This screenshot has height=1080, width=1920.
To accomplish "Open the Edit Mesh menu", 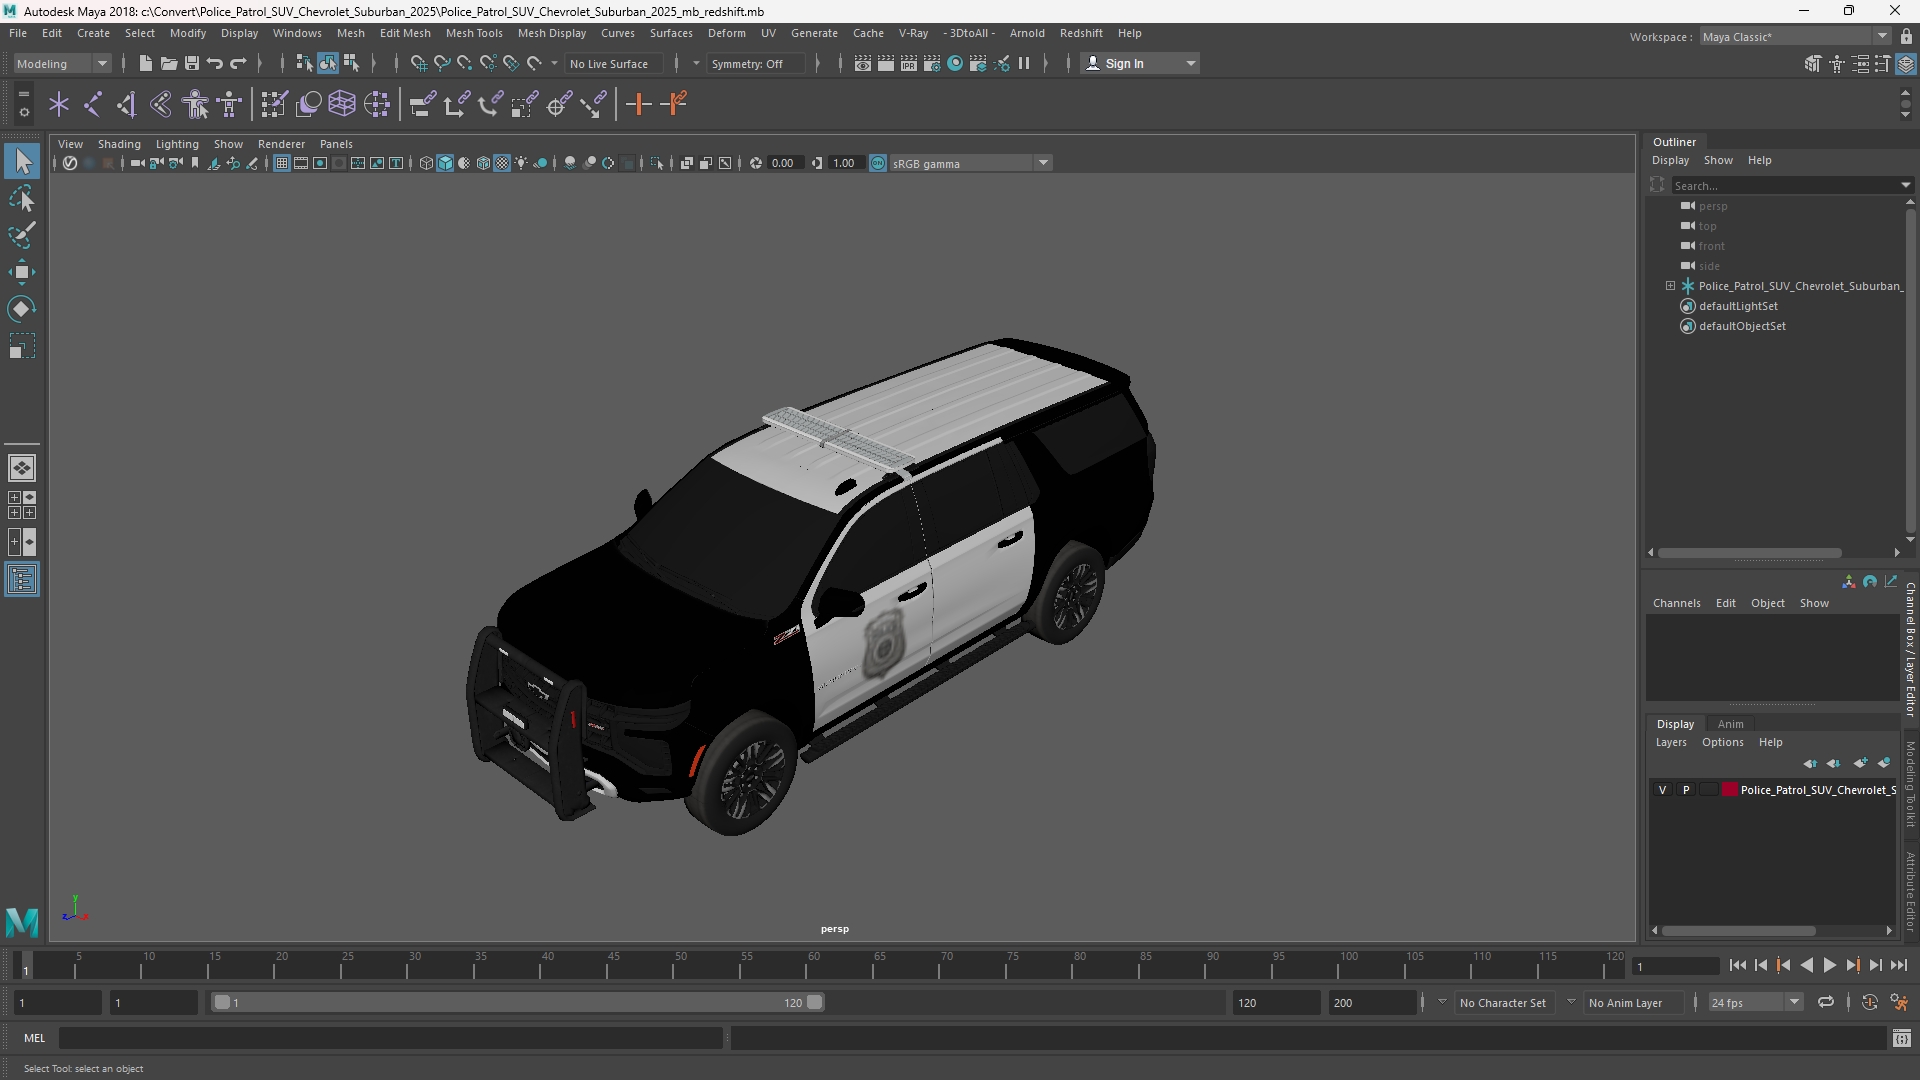I will pyautogui.click(x=405, y=33).
